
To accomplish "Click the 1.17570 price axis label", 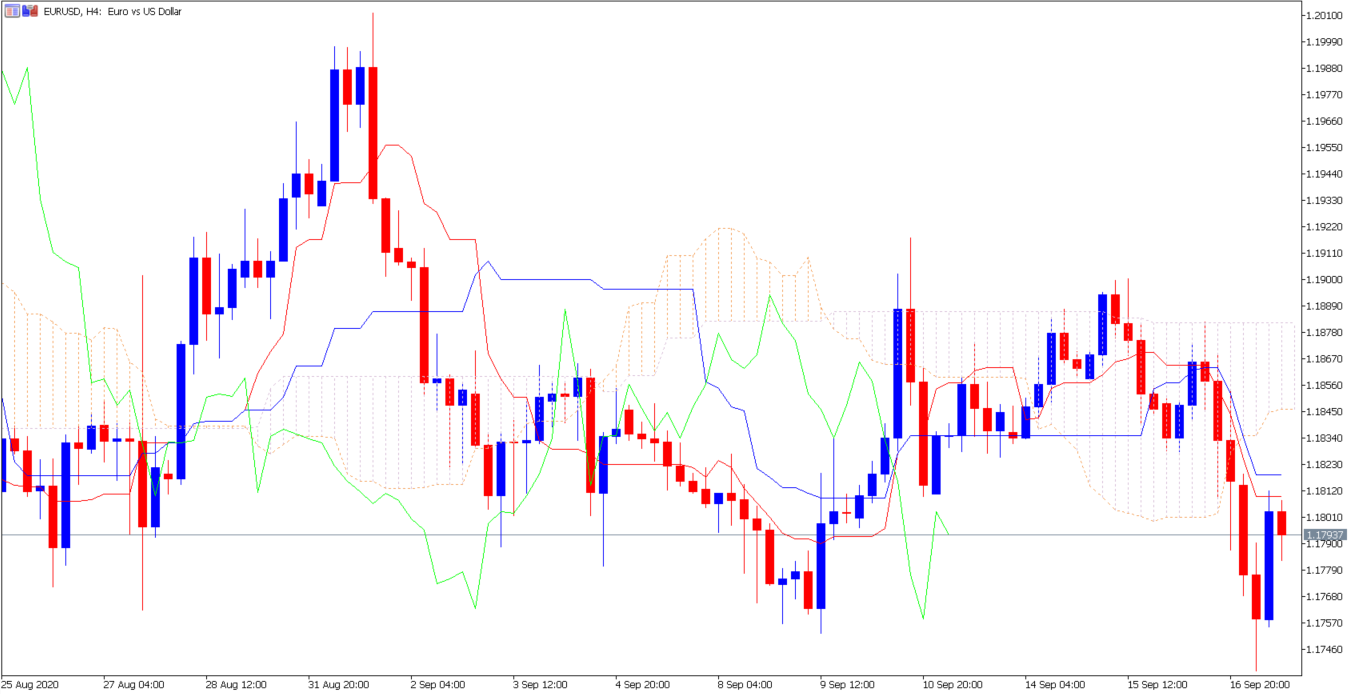I will [1325, 623].
